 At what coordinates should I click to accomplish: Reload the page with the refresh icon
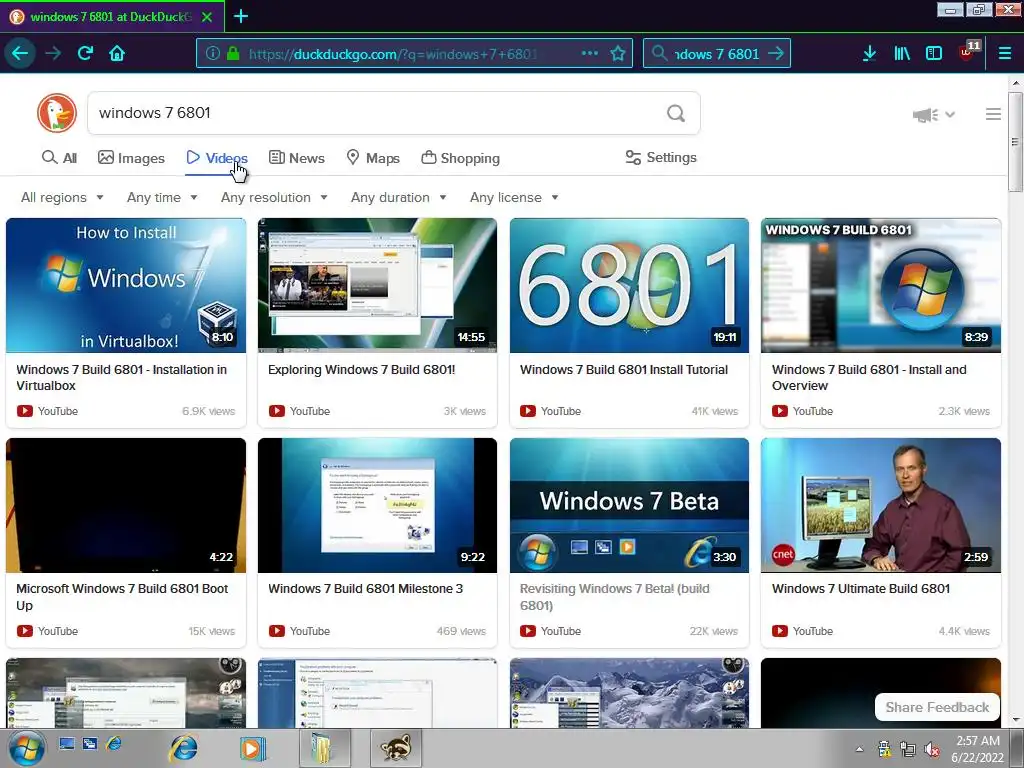point(85,53)
